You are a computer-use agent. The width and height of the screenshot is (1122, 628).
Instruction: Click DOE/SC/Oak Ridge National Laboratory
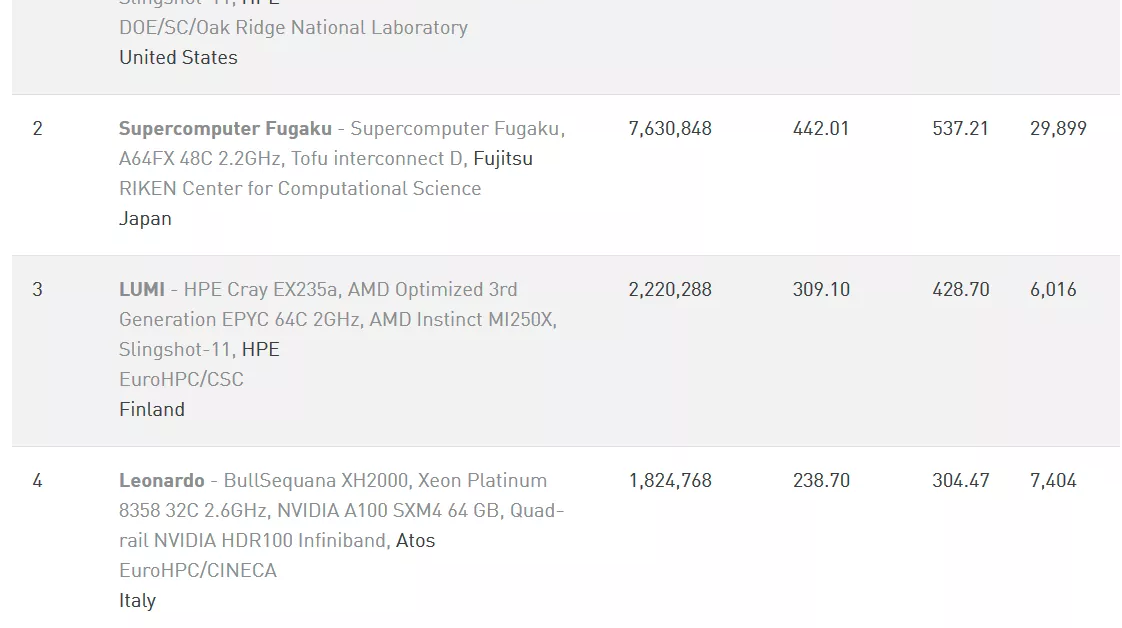click(x=293, y=28)
